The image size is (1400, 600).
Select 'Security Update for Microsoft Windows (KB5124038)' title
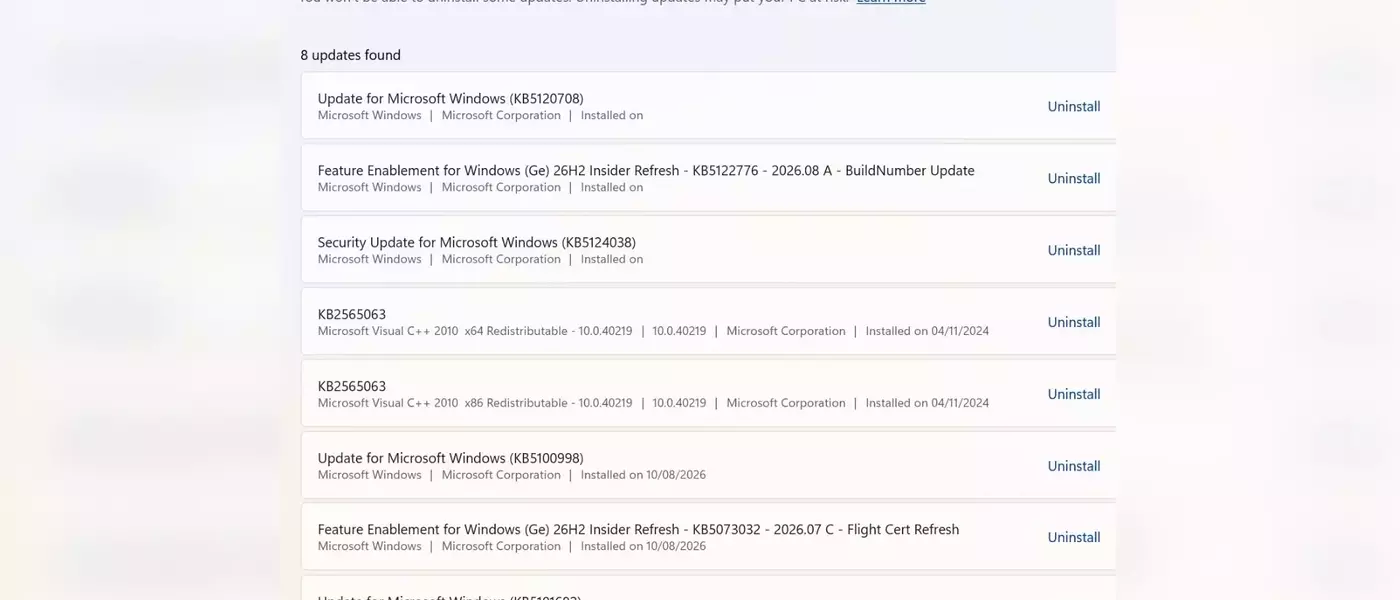pos(476,242)
